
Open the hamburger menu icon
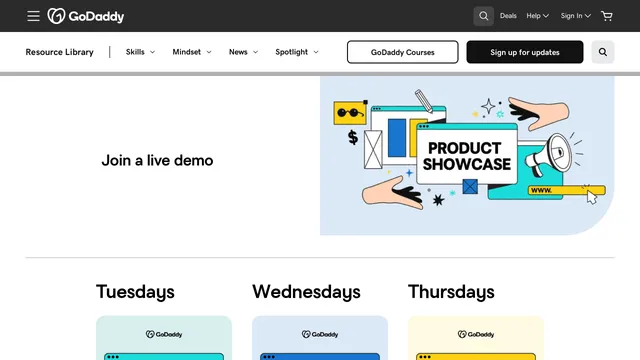33,16
